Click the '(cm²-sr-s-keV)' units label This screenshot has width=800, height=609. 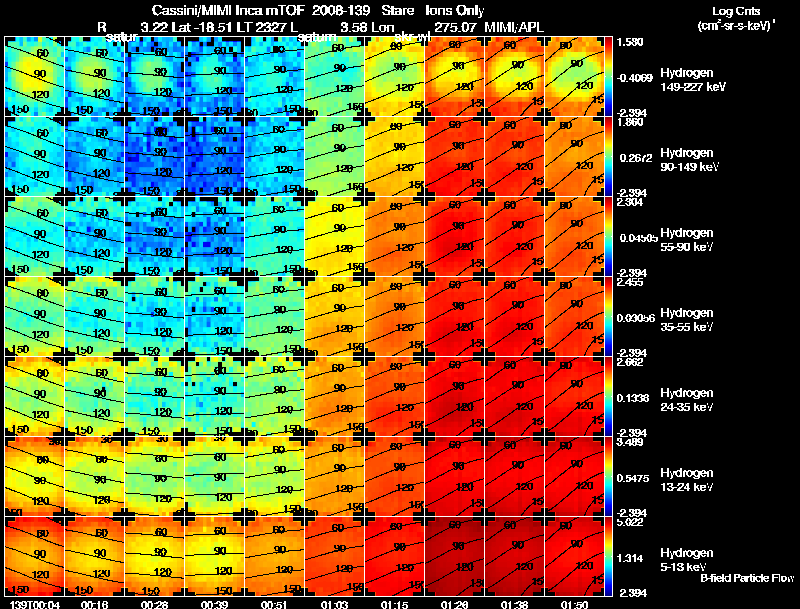pyautogui.click(x=736, y=25)
